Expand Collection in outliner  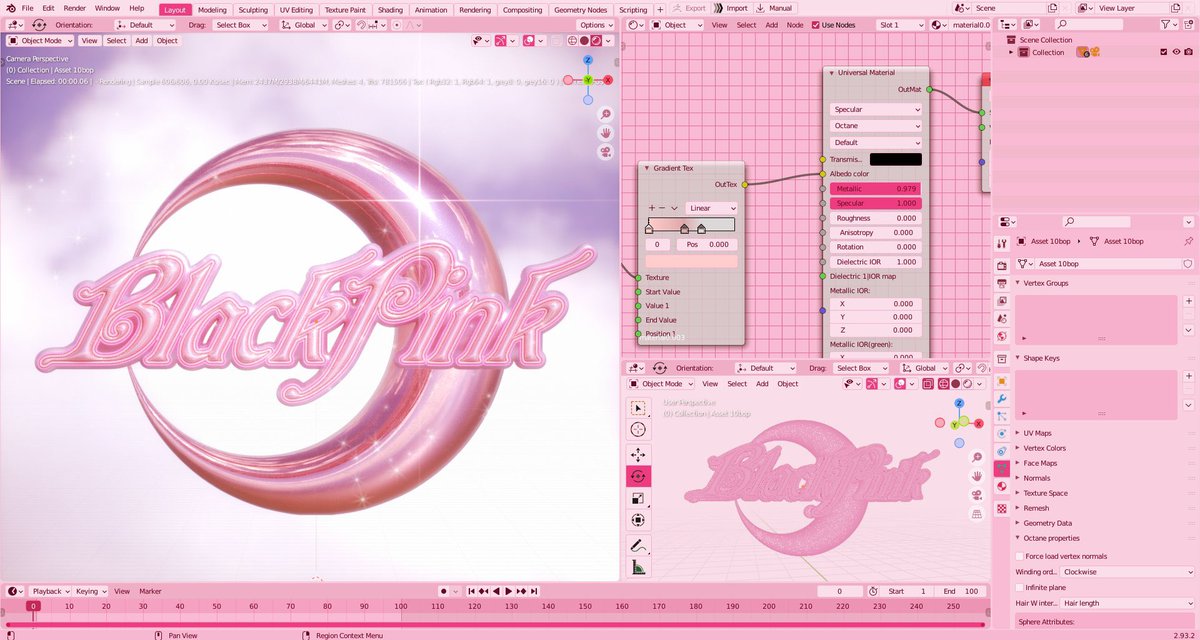1011,52
